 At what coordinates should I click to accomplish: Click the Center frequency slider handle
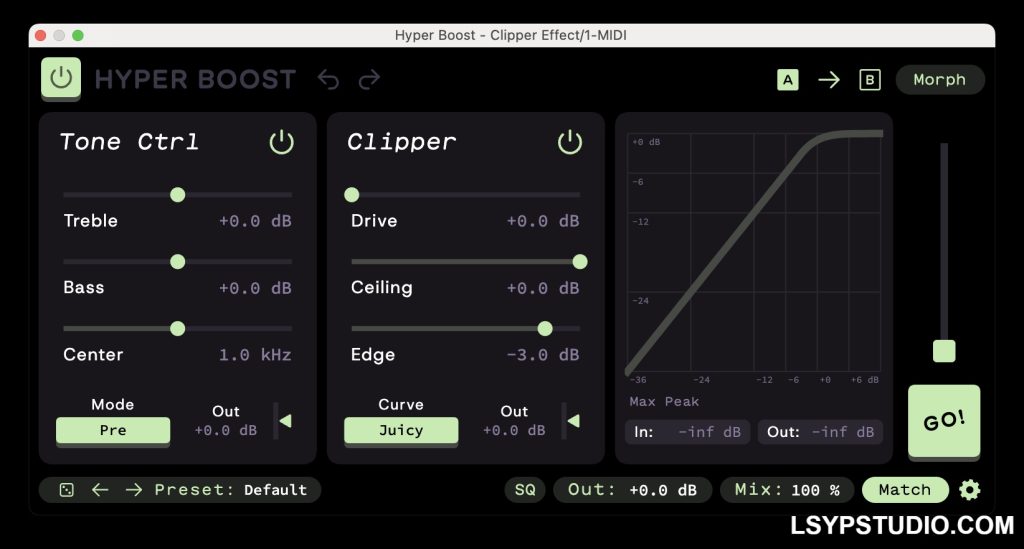point(178,328)
